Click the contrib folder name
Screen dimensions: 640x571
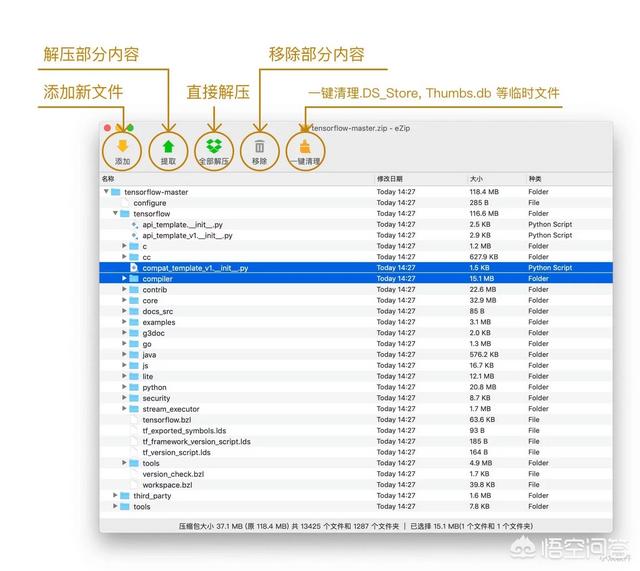[155, 289]
